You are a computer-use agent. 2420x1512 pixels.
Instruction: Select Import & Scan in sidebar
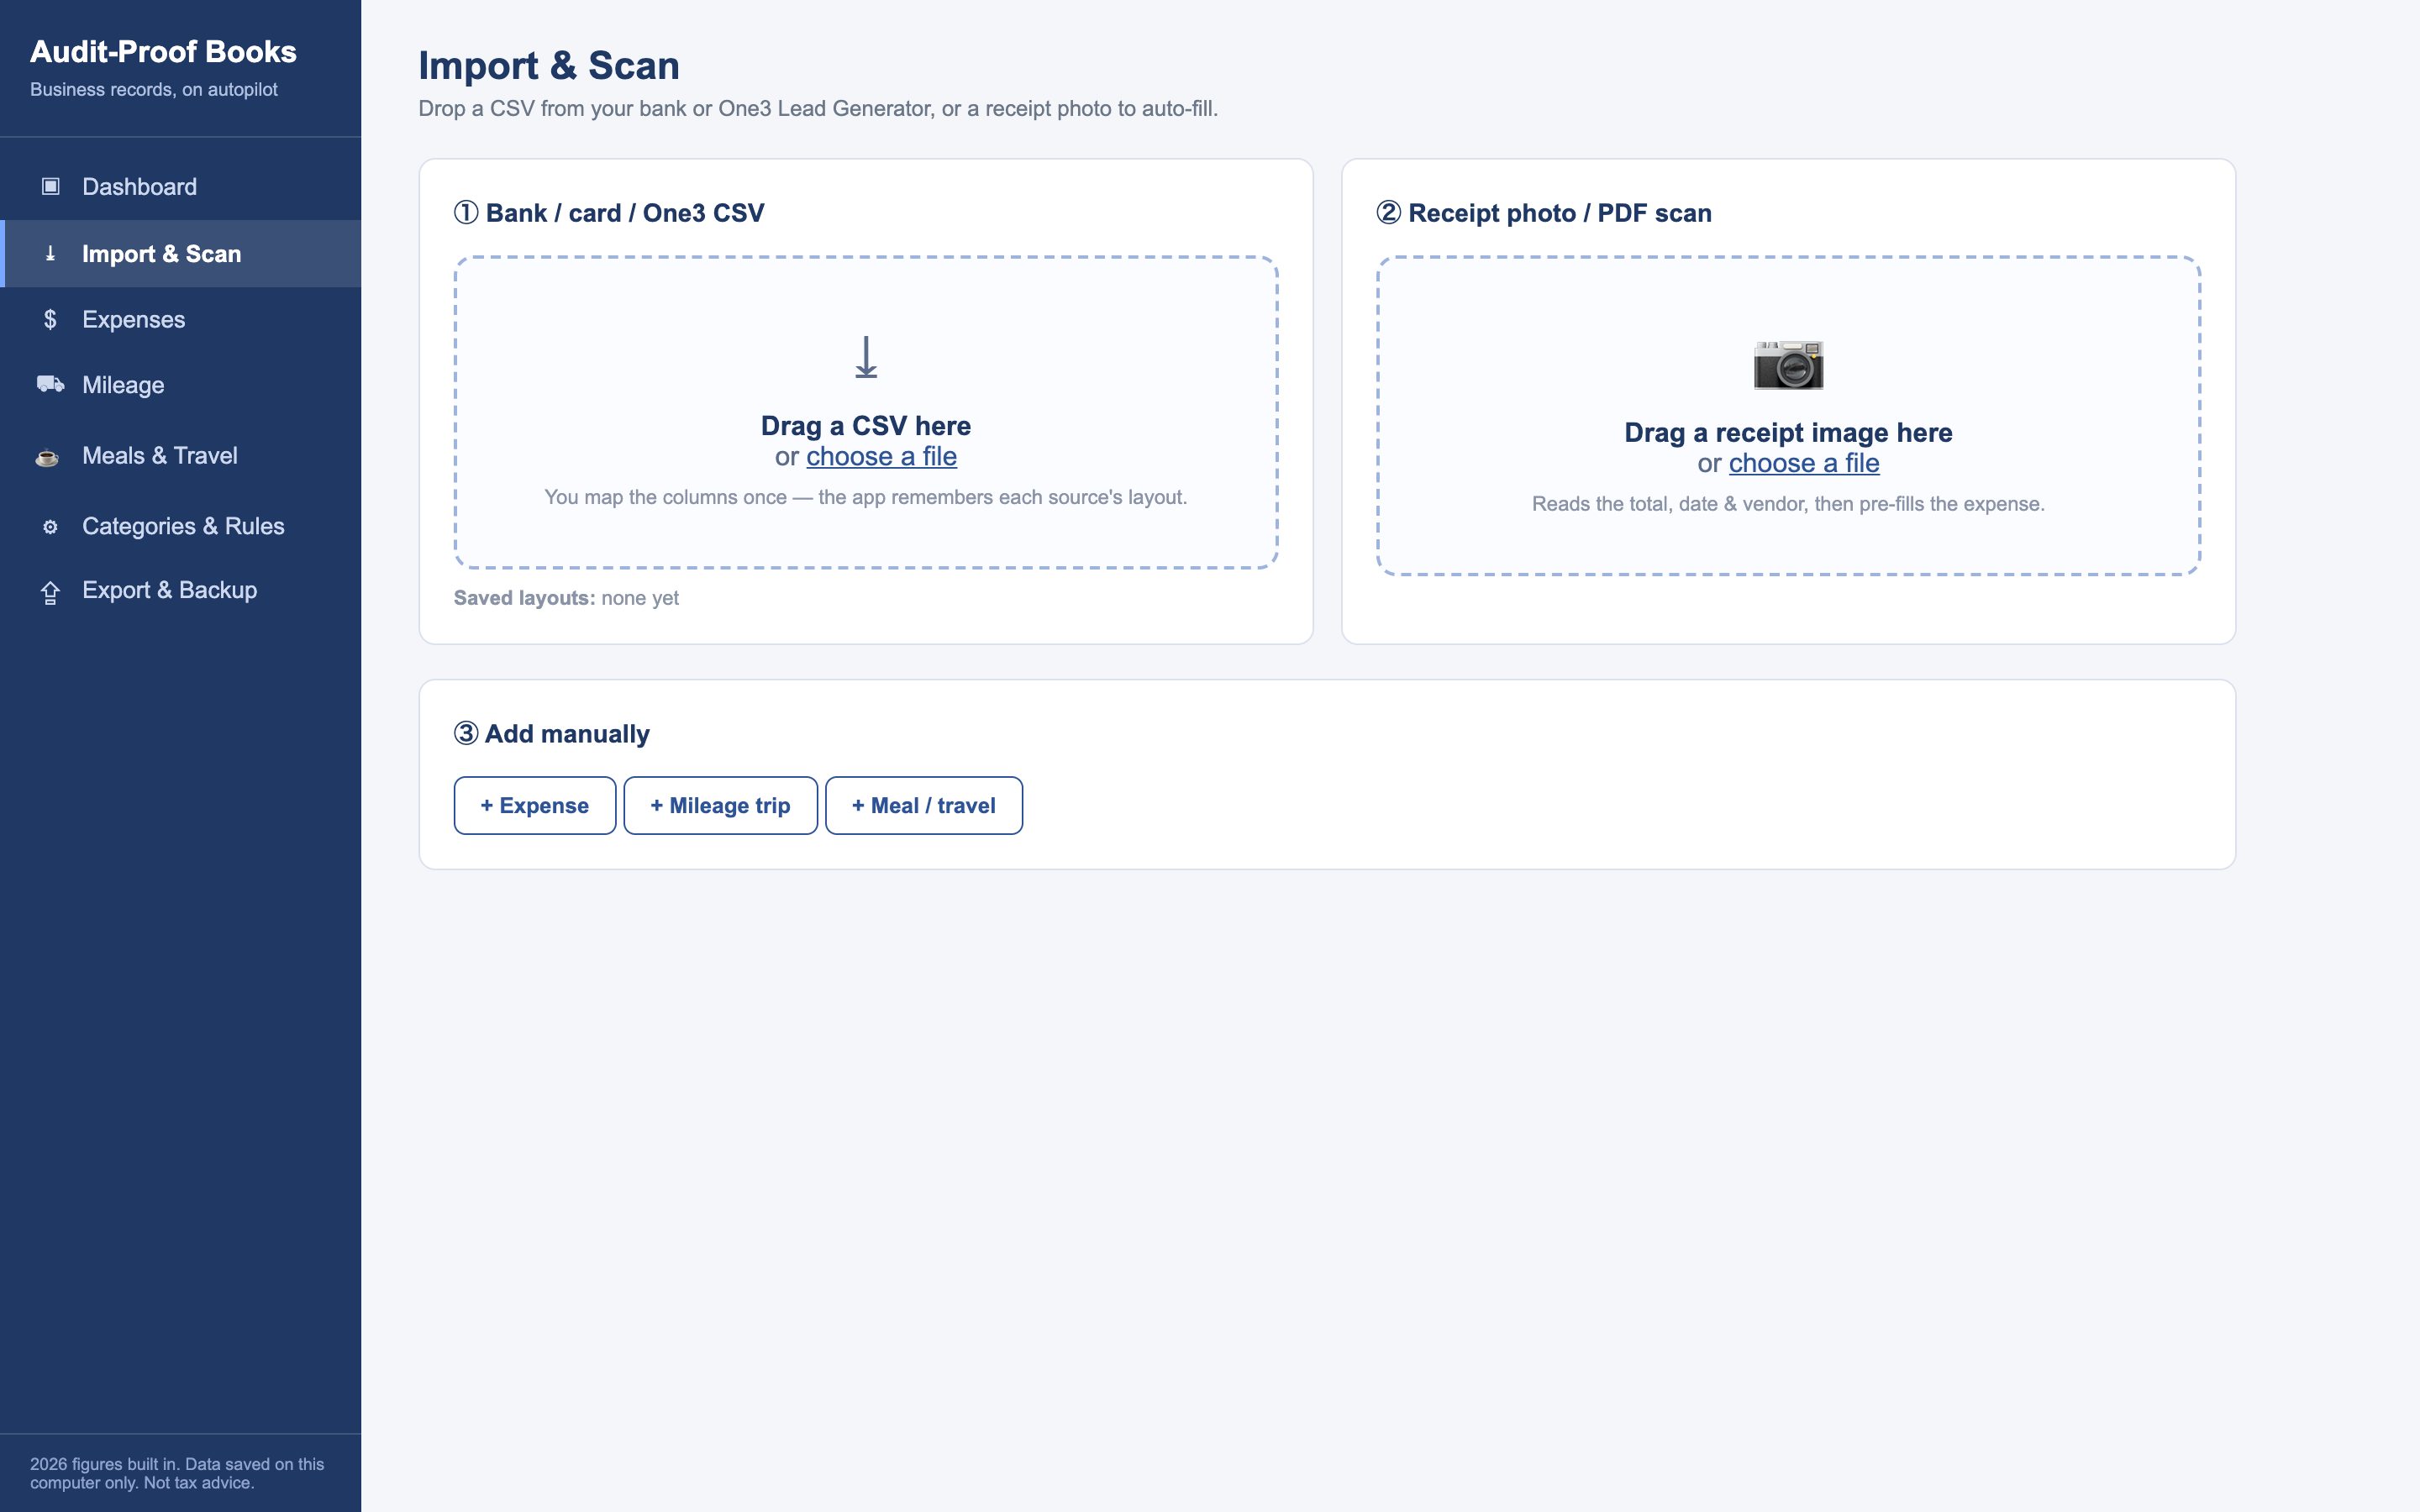pyautogui.click(x=181, y=254)
